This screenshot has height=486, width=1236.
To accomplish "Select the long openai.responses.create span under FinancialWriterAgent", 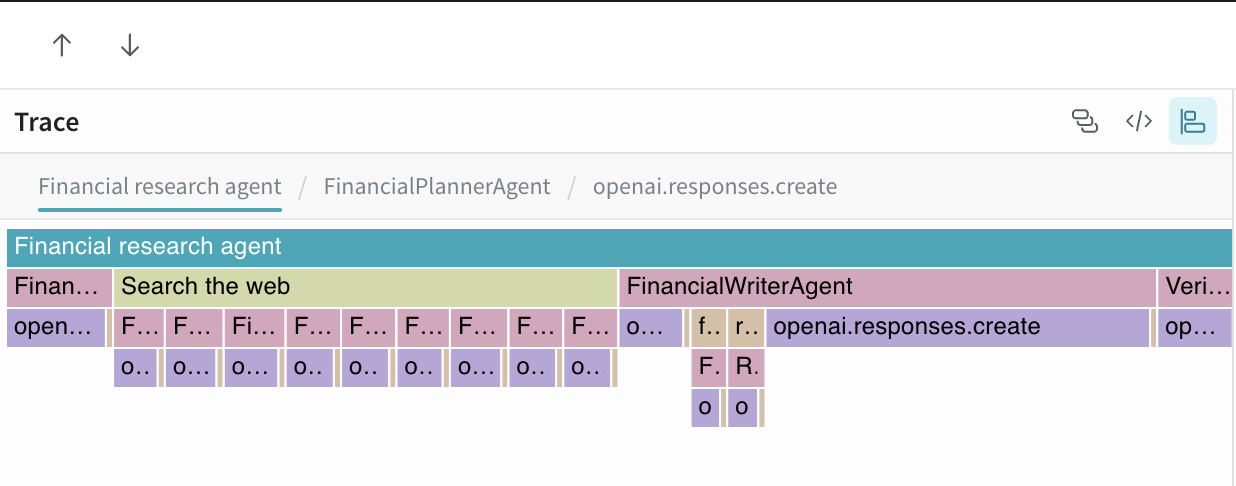I will [957, 328].
